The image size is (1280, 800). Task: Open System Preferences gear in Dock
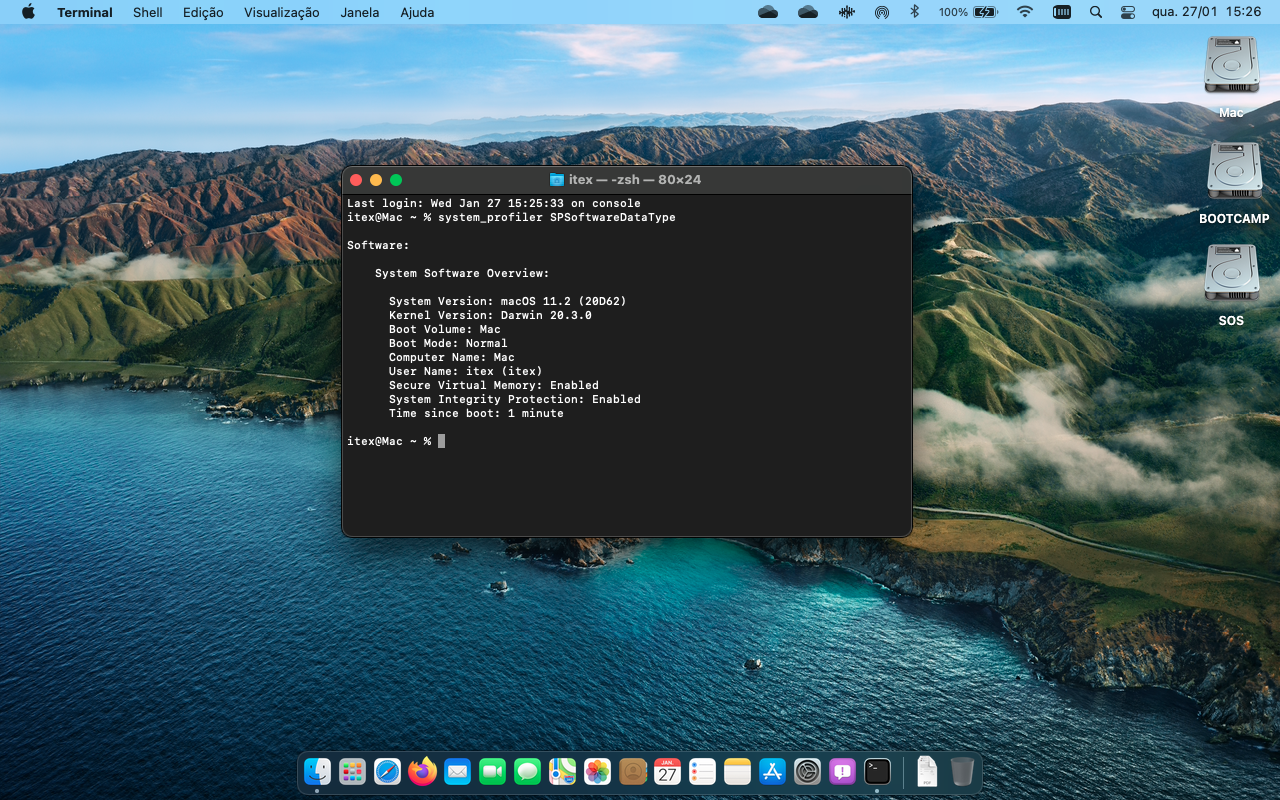point(807,771)
